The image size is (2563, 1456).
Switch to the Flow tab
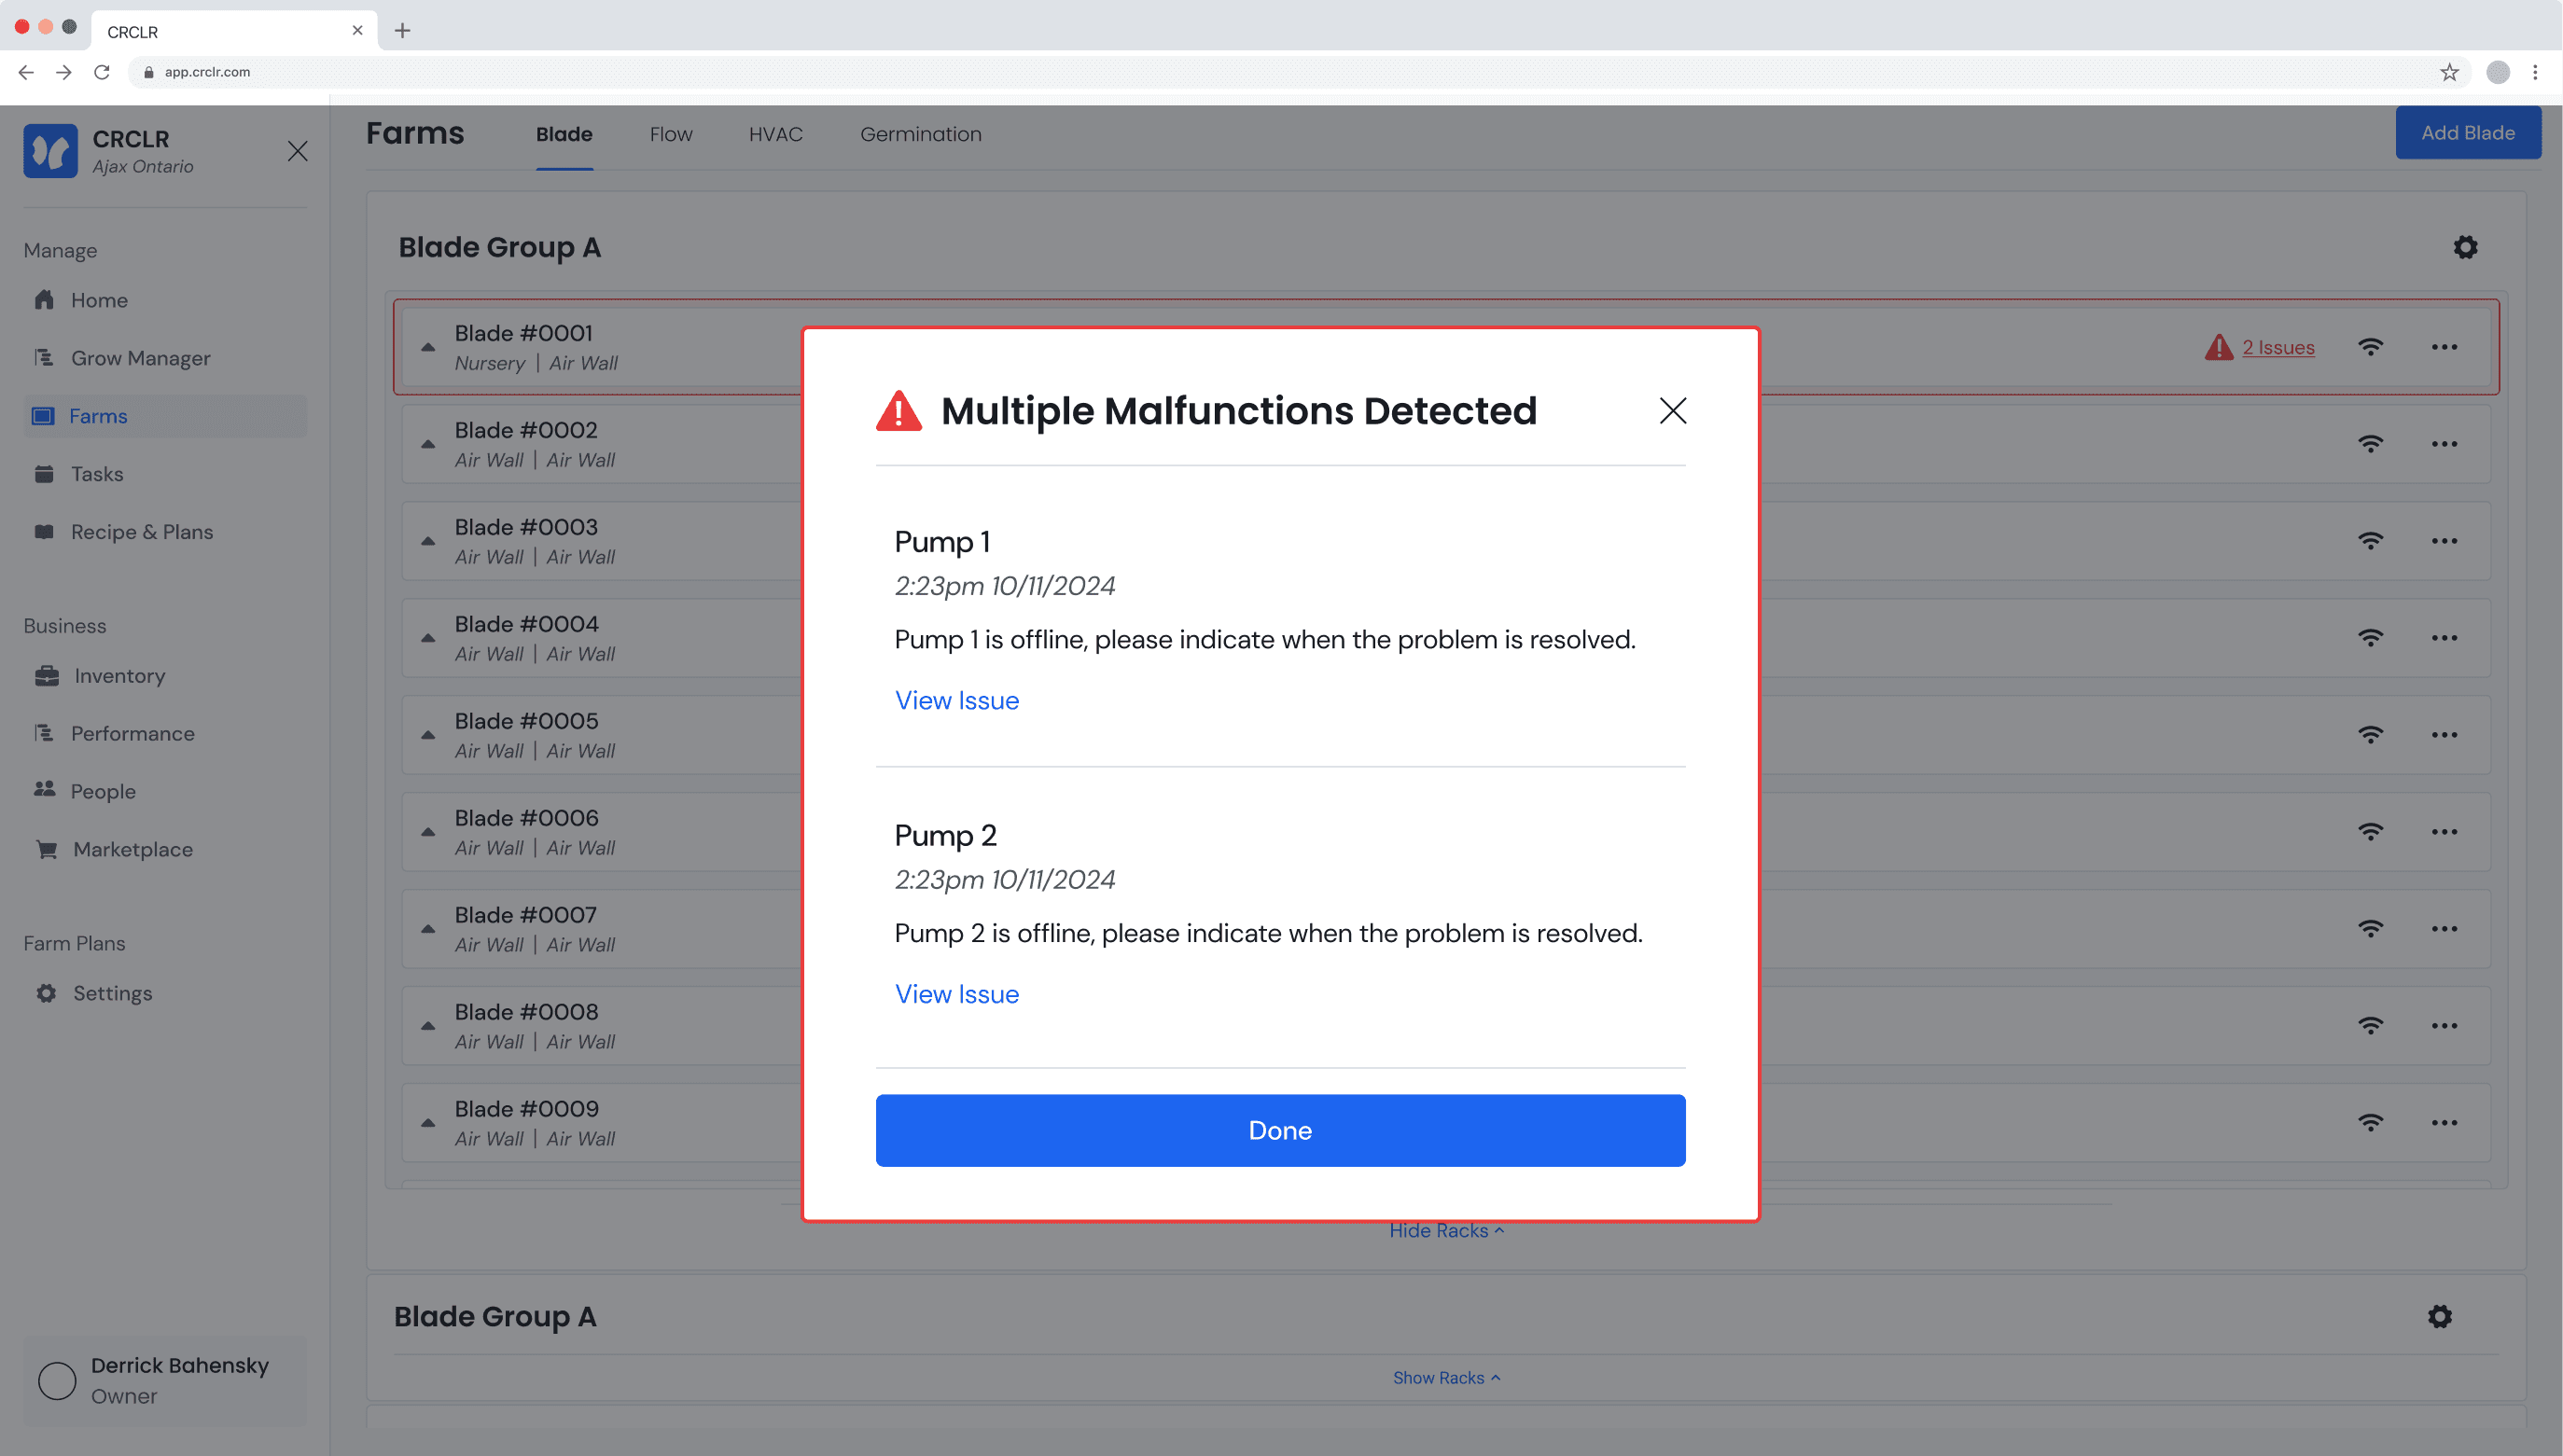click(670, 134)
